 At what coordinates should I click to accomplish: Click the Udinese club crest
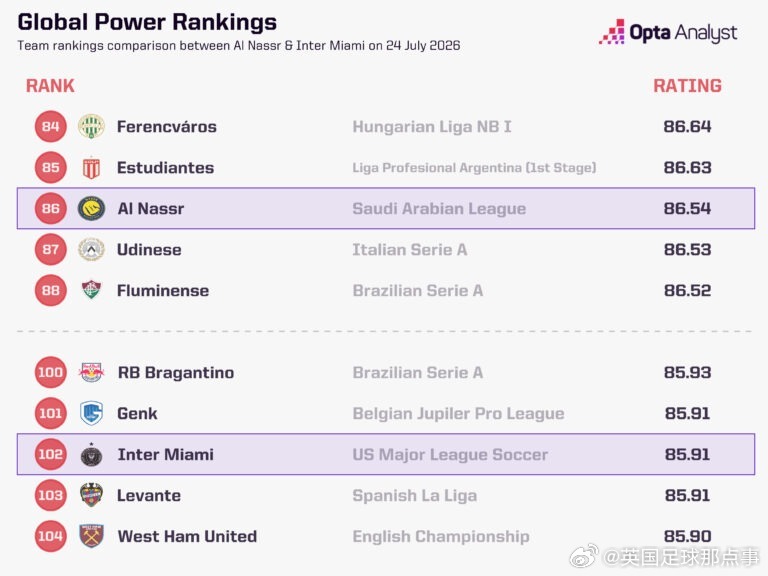91,250
